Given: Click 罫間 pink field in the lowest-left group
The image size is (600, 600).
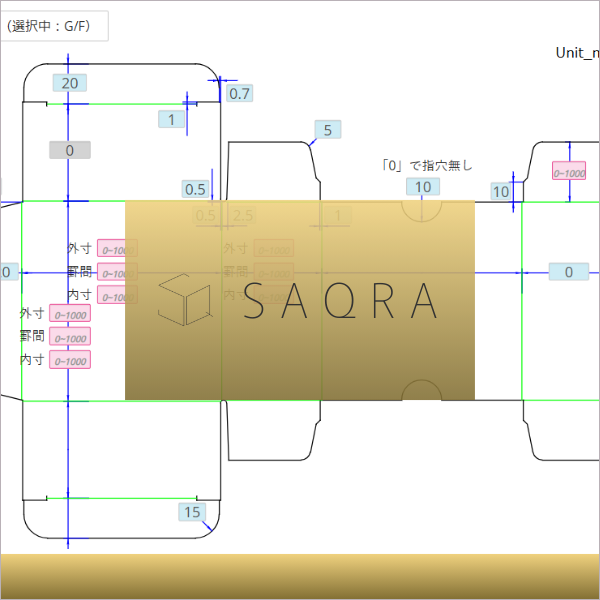Looking at the screenshot, I should pyautogui.click(x=70, y=336).
